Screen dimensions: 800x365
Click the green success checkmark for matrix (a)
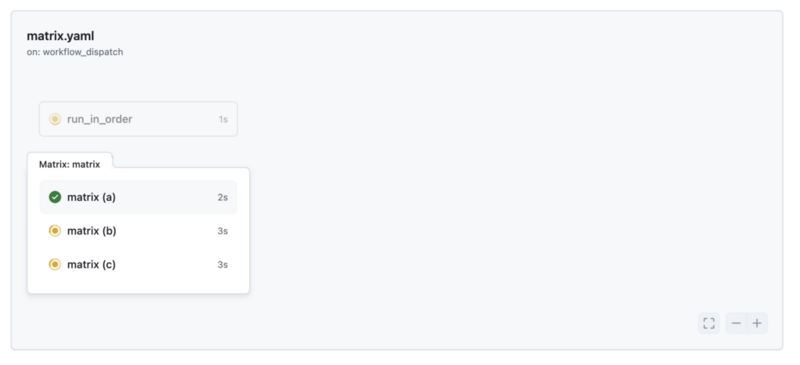(x=55, y=197)
